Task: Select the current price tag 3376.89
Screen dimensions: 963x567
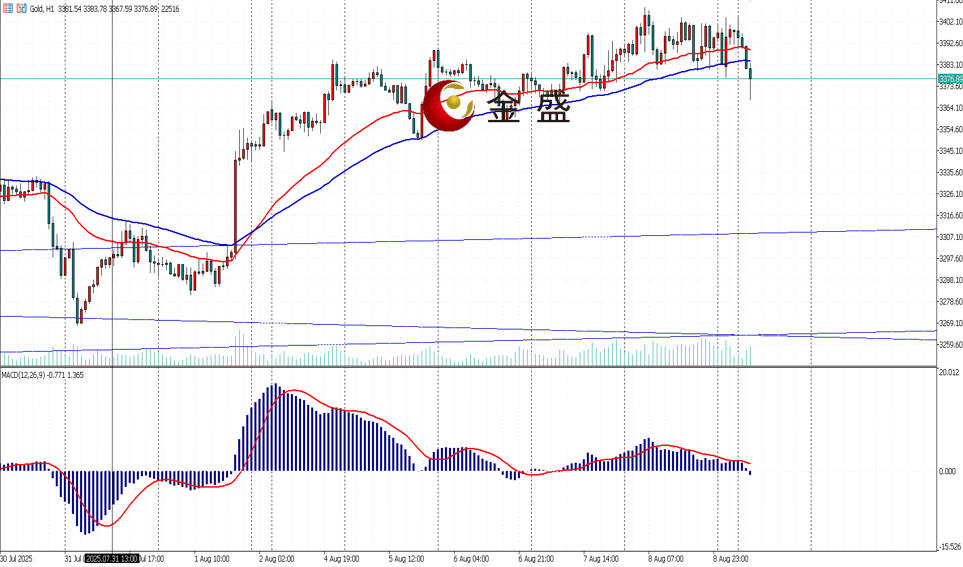Action: [x=949, y=78]
